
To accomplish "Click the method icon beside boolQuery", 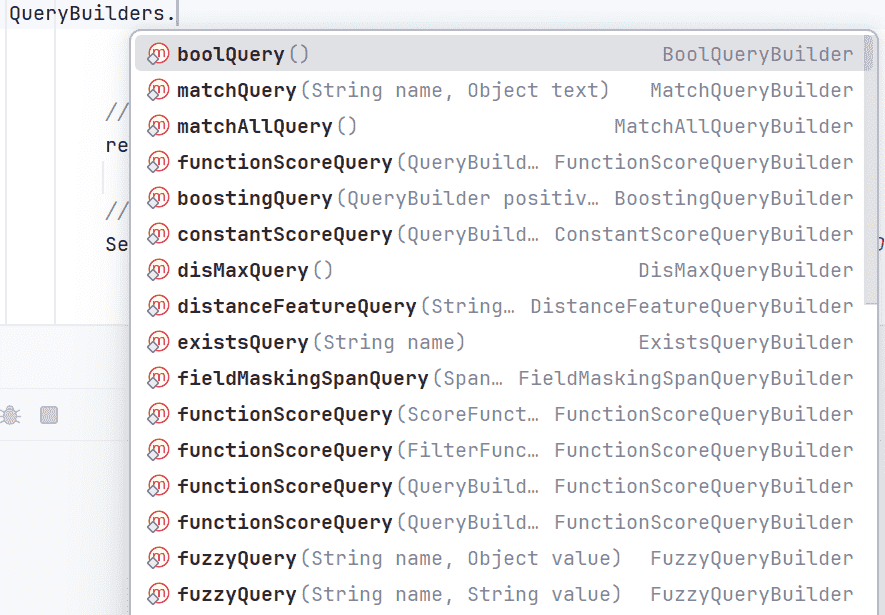I will [158, 55].
